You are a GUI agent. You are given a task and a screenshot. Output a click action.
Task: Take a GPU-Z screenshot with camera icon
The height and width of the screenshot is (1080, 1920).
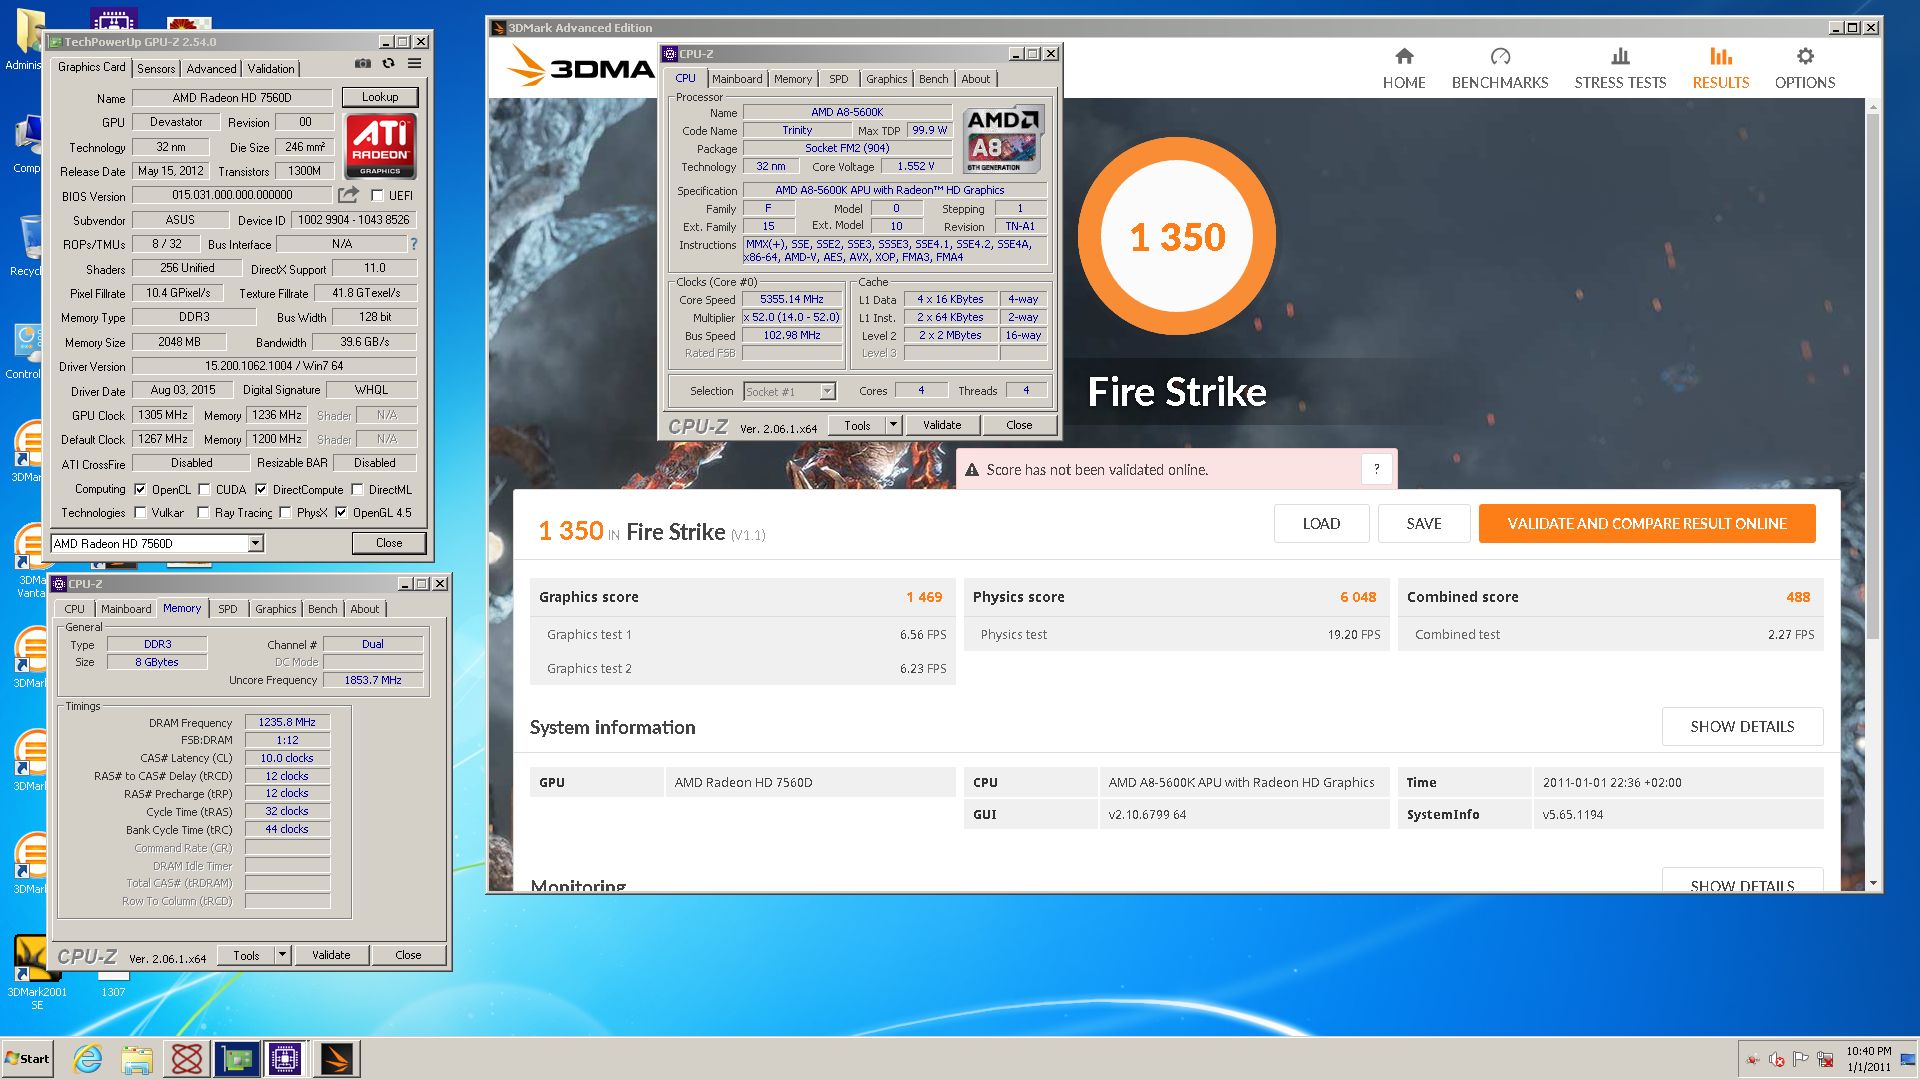tap(362, 63)
